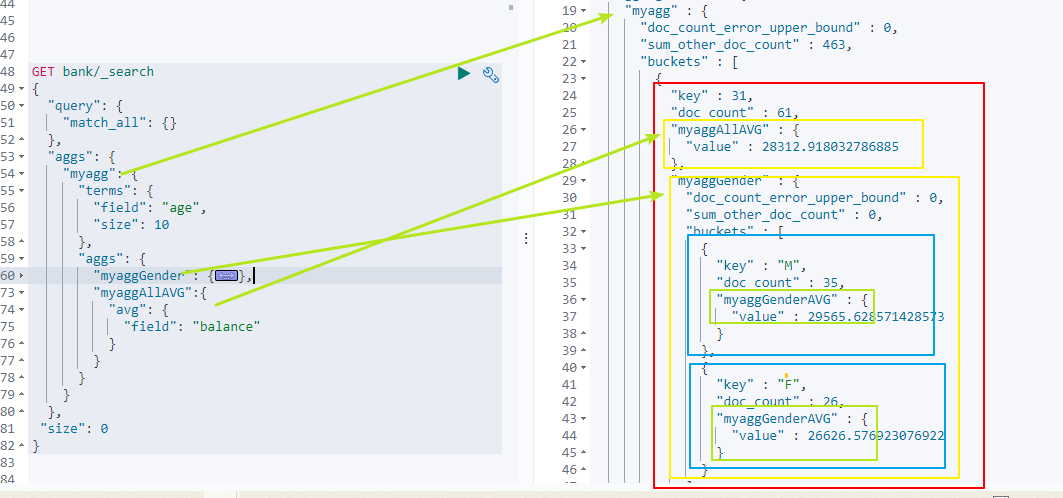Viewport: 1063px width, 498px height.
Task: Click line number 27 in the response gutter
Action: click(x=569, y=146)
